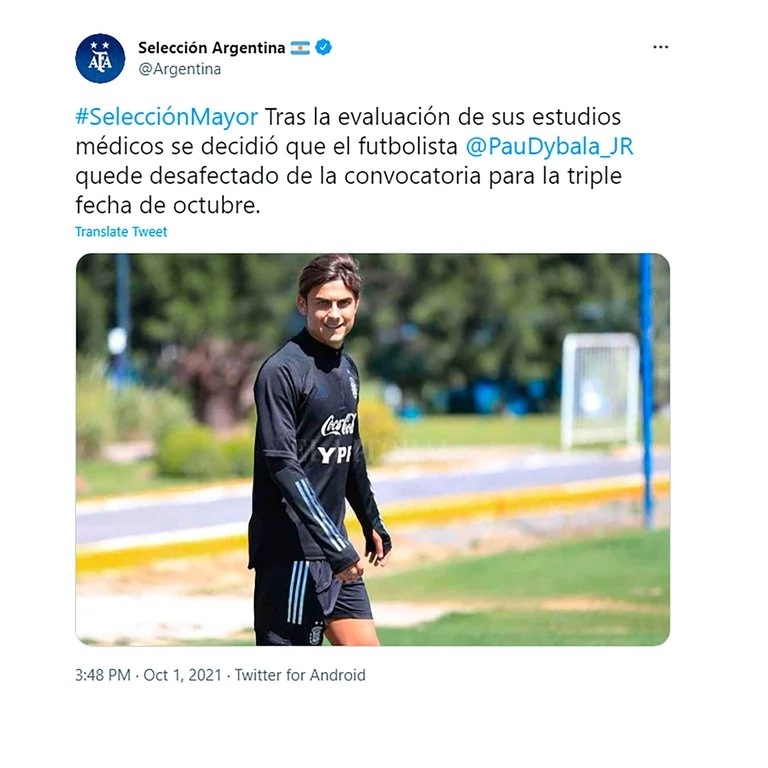768x768 pixels.
Task: Click the Oct 1, 2021 date
Action: (182, 675)
